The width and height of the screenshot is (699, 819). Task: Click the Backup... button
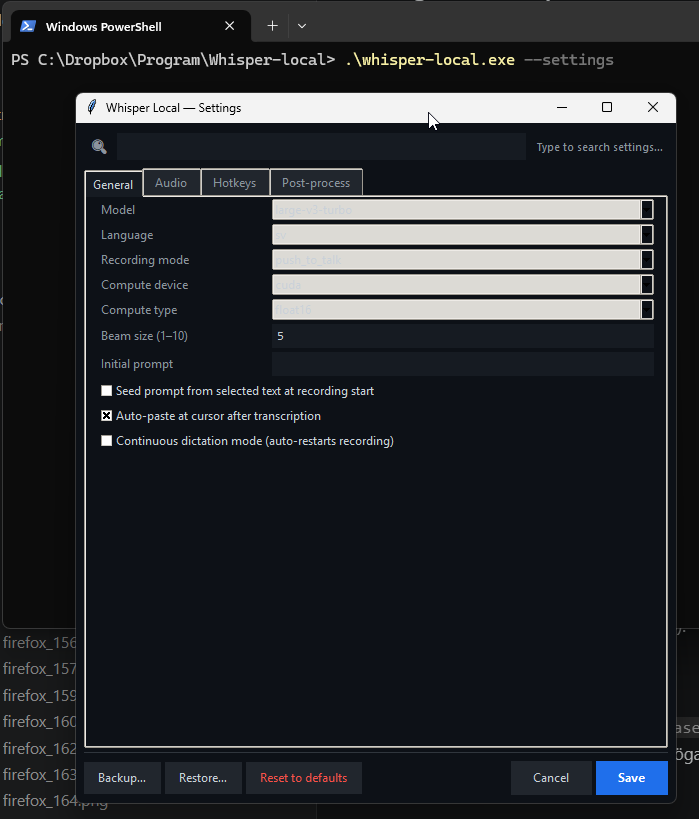(122, 778)
